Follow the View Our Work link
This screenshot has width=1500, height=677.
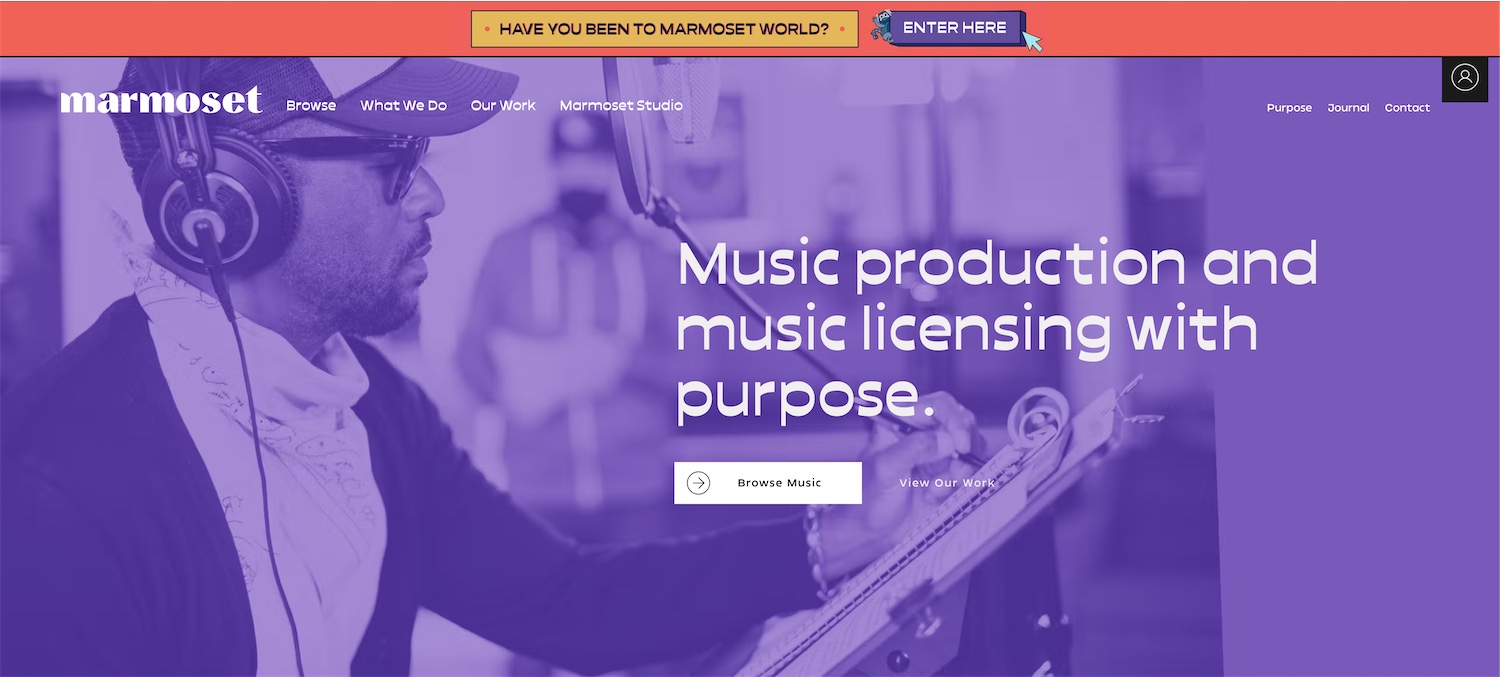coord(947,483)
